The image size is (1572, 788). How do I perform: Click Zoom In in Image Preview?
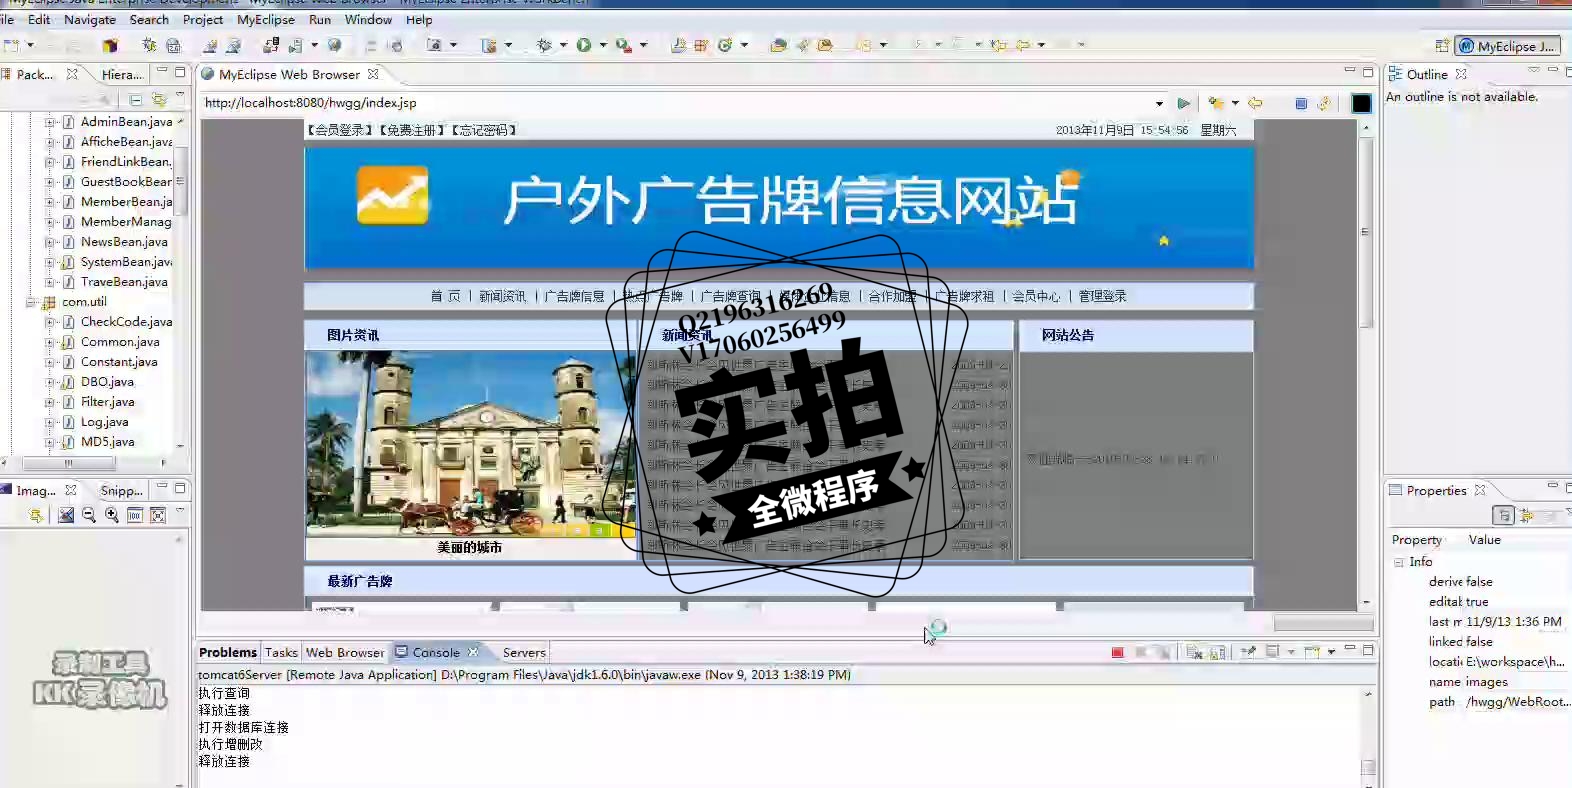(x=112, y=515)
